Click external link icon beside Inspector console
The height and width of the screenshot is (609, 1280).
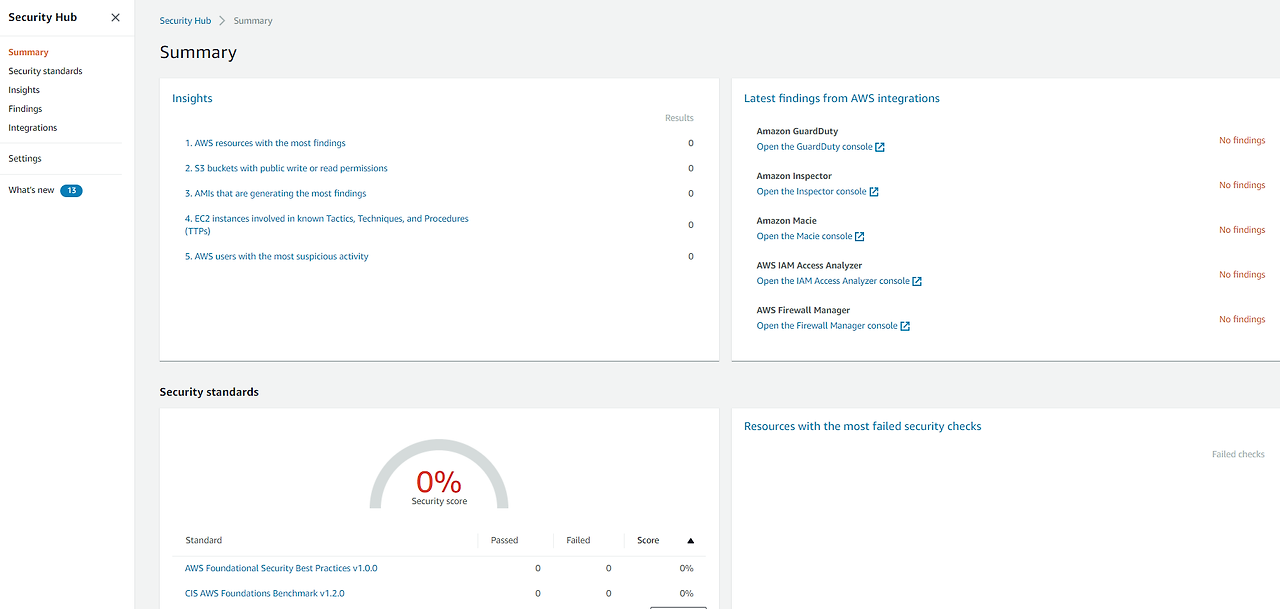click(x=874, y=192)
